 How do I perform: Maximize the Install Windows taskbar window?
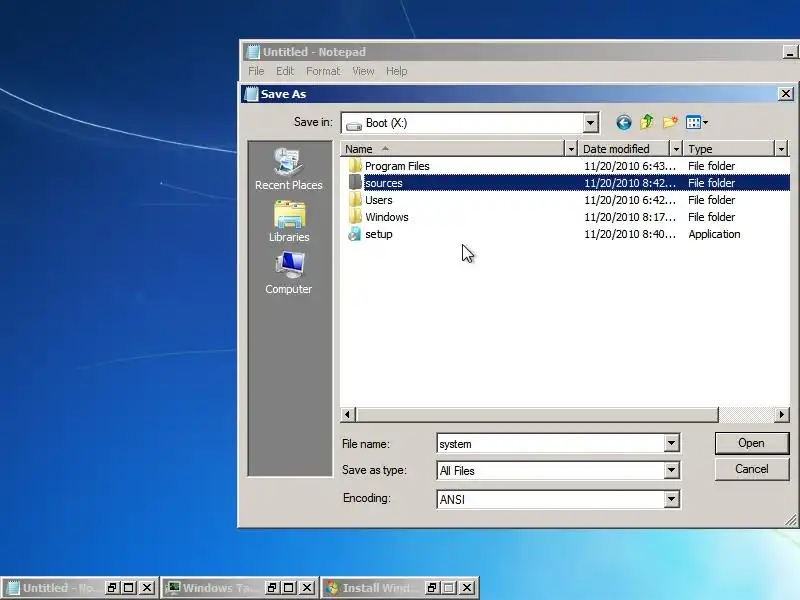point(449,588)
